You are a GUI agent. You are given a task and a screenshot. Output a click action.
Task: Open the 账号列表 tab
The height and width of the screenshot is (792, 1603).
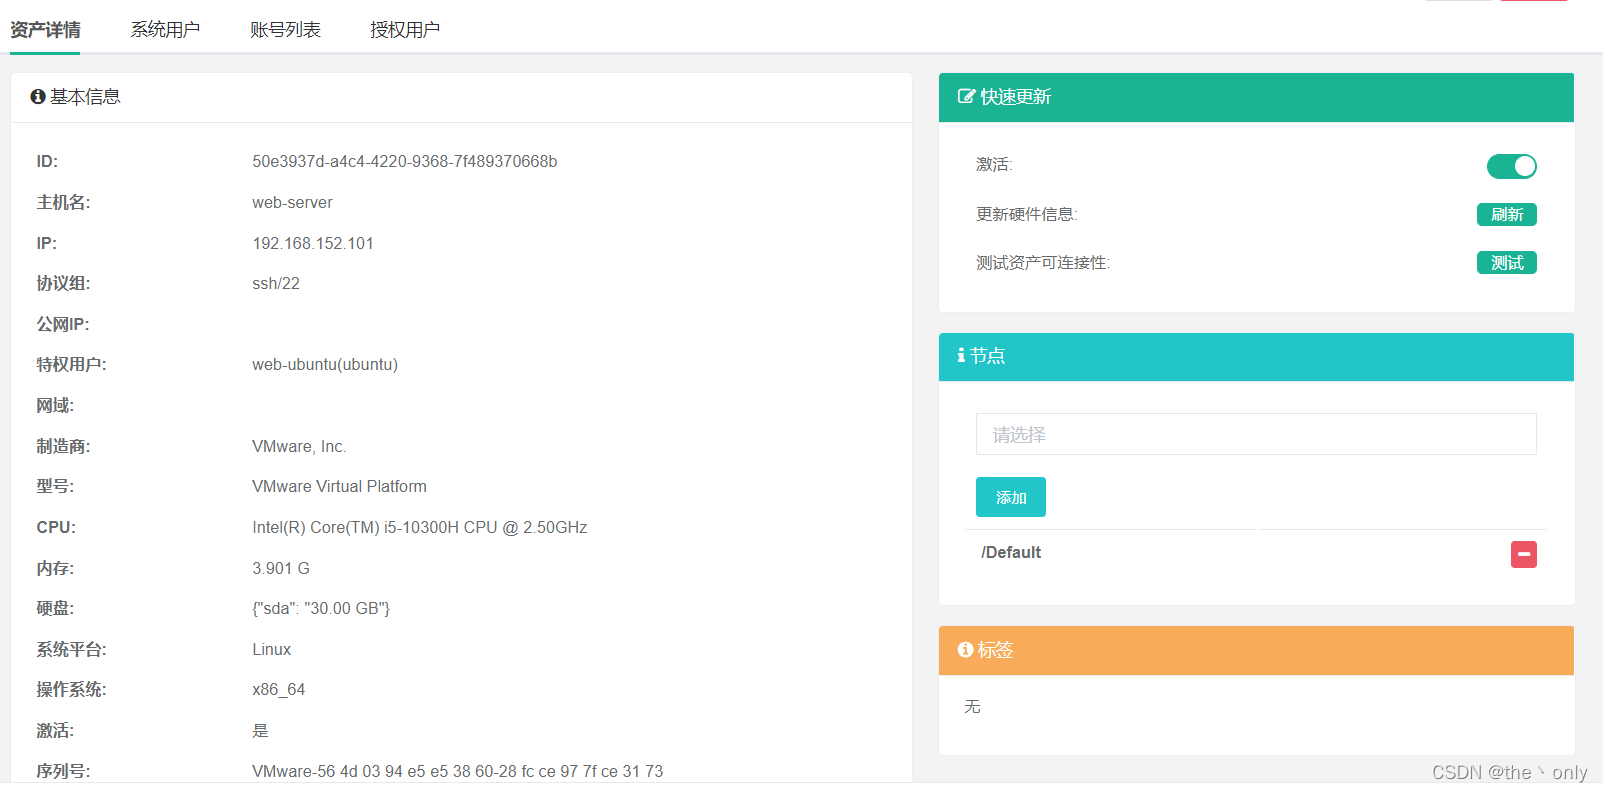[285, 30]
